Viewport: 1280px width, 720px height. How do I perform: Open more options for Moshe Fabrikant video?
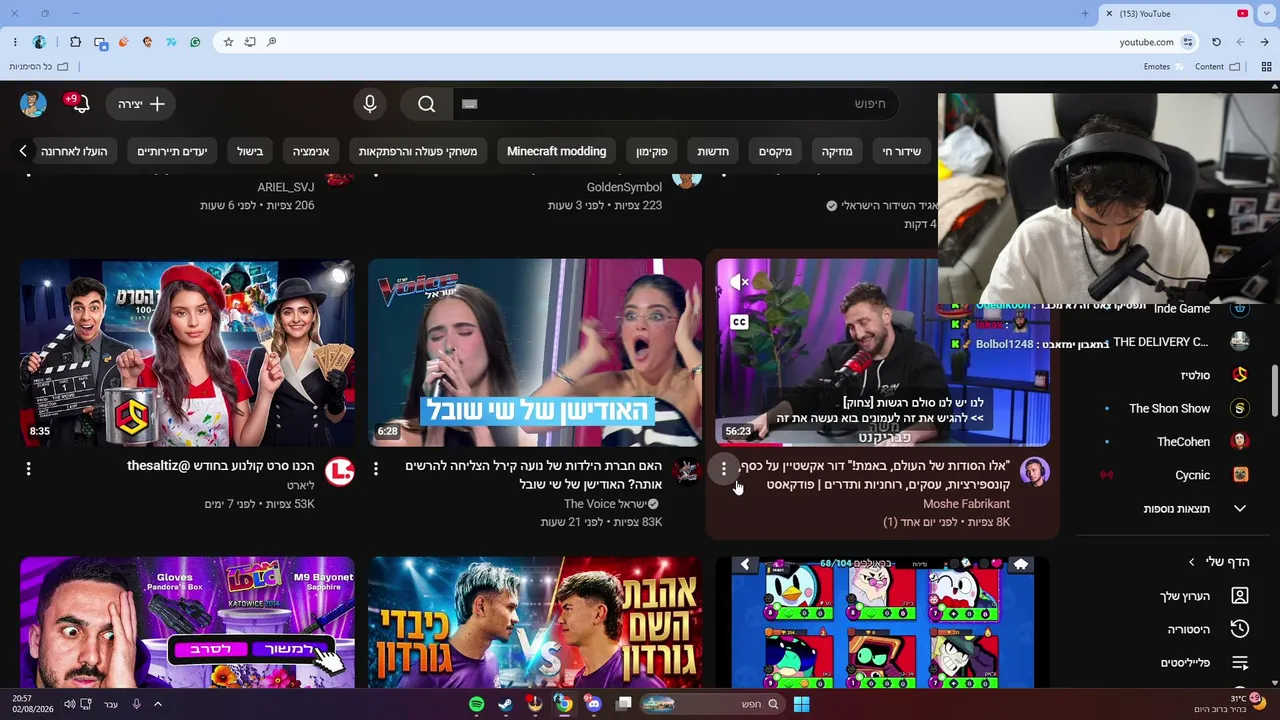tap(724, 468)
